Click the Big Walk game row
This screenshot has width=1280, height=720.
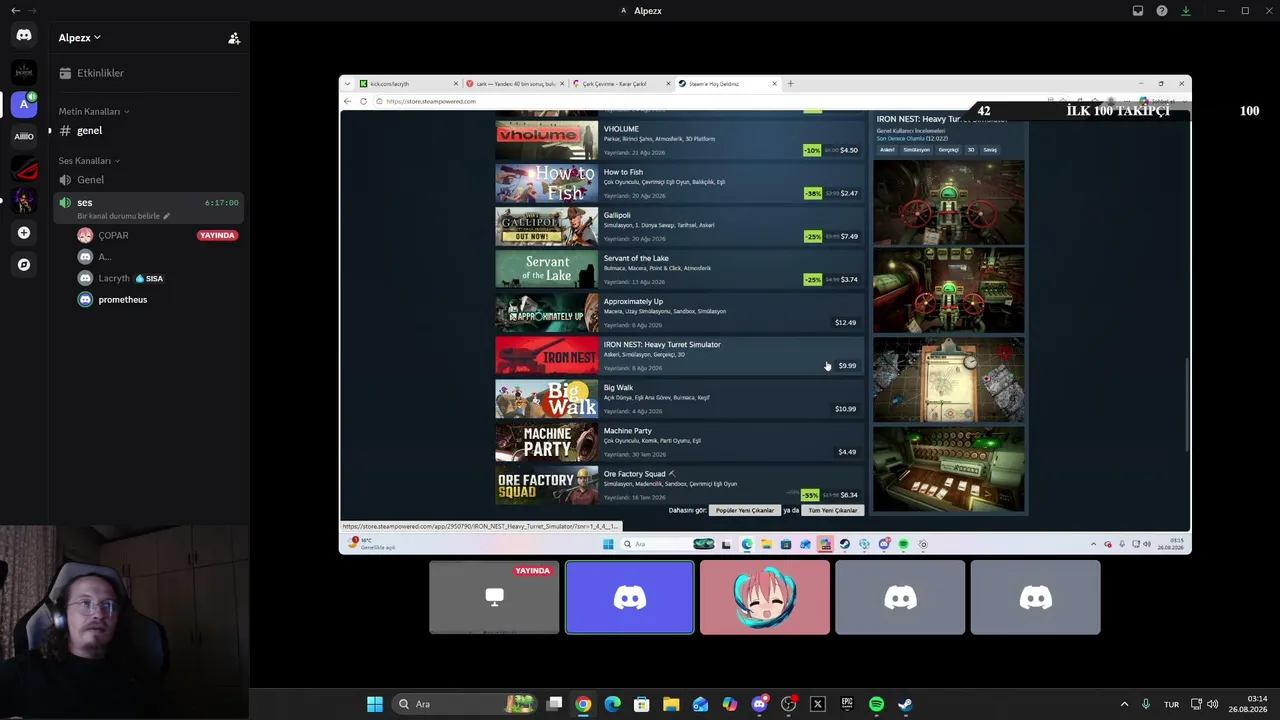tap(679, 398)
